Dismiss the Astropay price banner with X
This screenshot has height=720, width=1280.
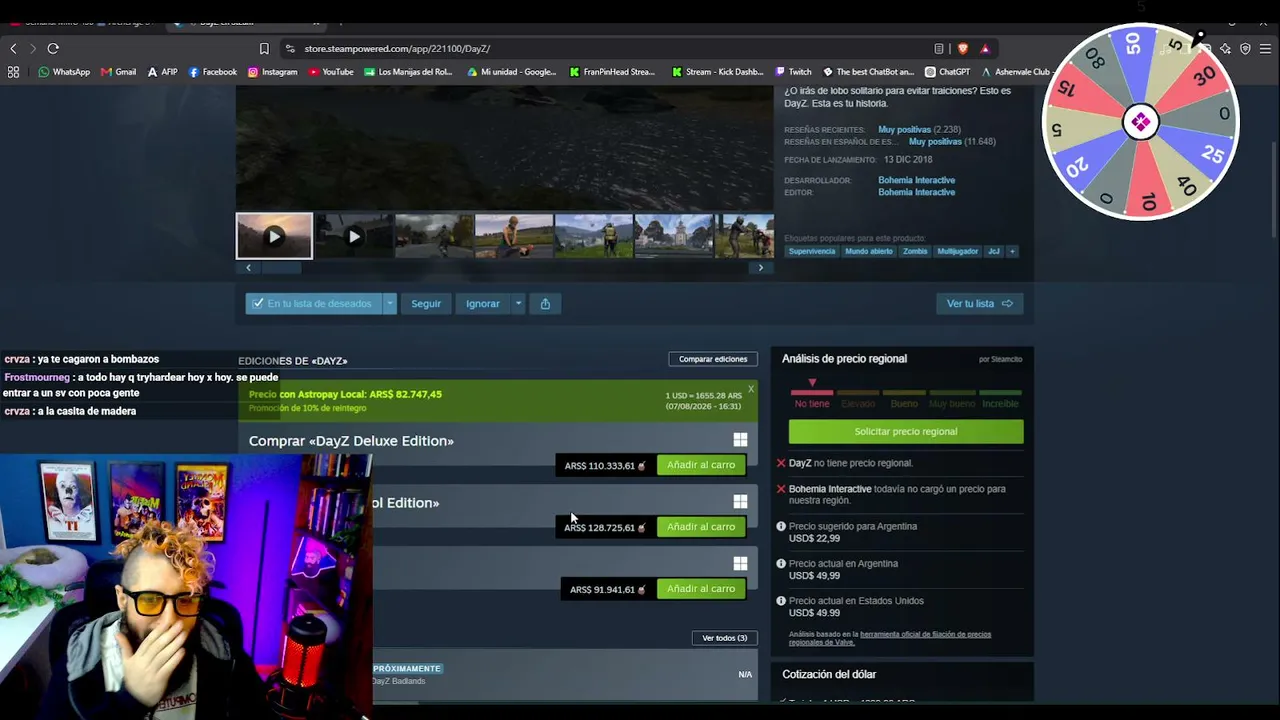coord(751,389)
